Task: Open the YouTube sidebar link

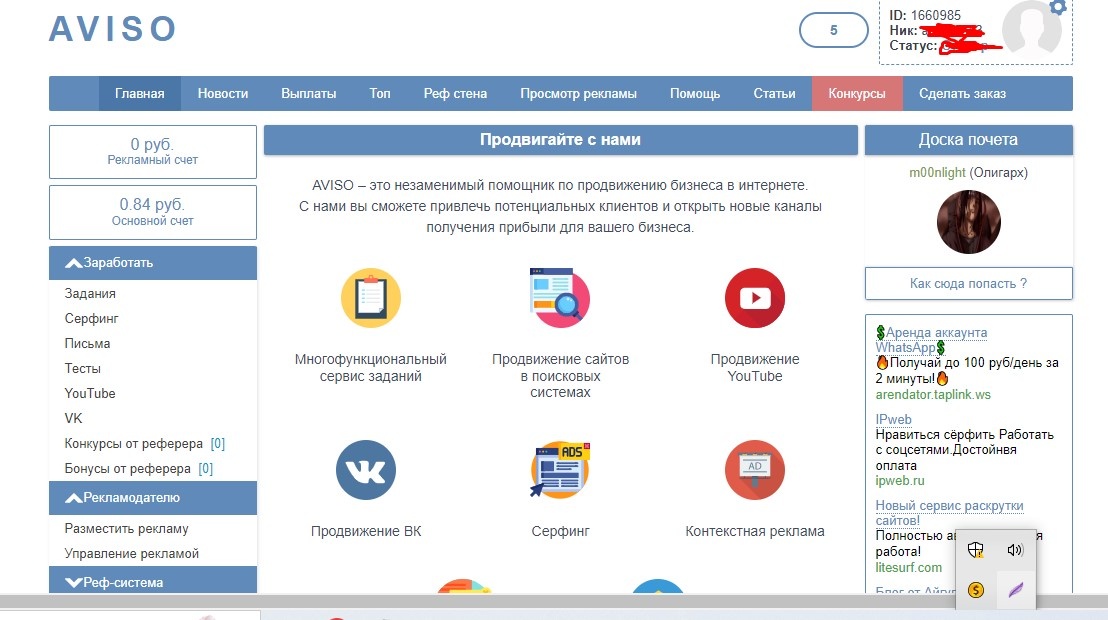Action: (90, 393)
